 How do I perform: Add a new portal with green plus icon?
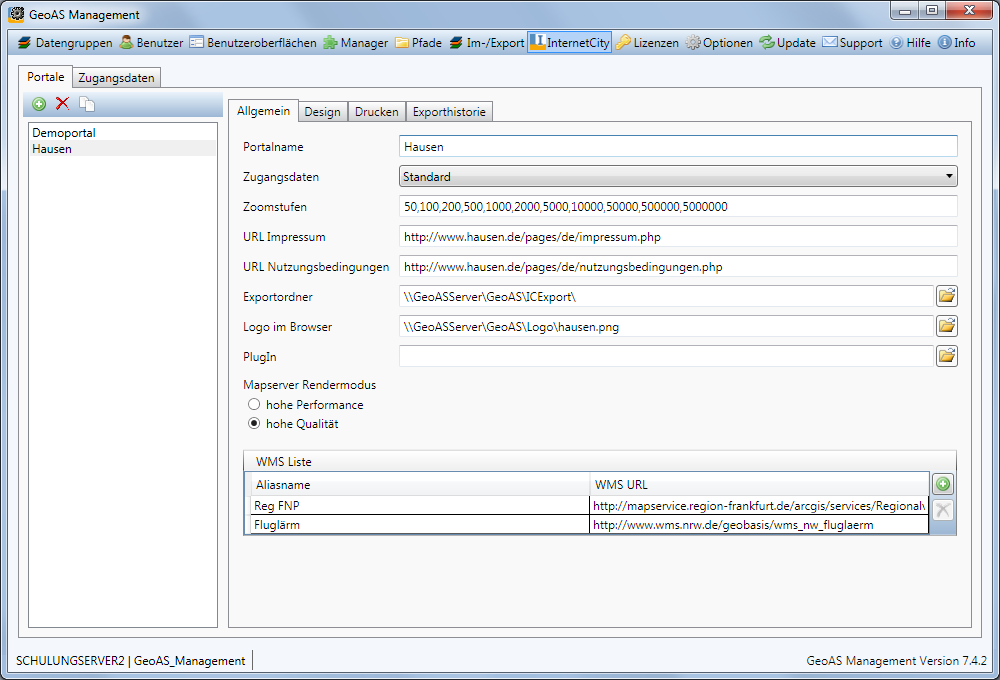click(39, 104)
